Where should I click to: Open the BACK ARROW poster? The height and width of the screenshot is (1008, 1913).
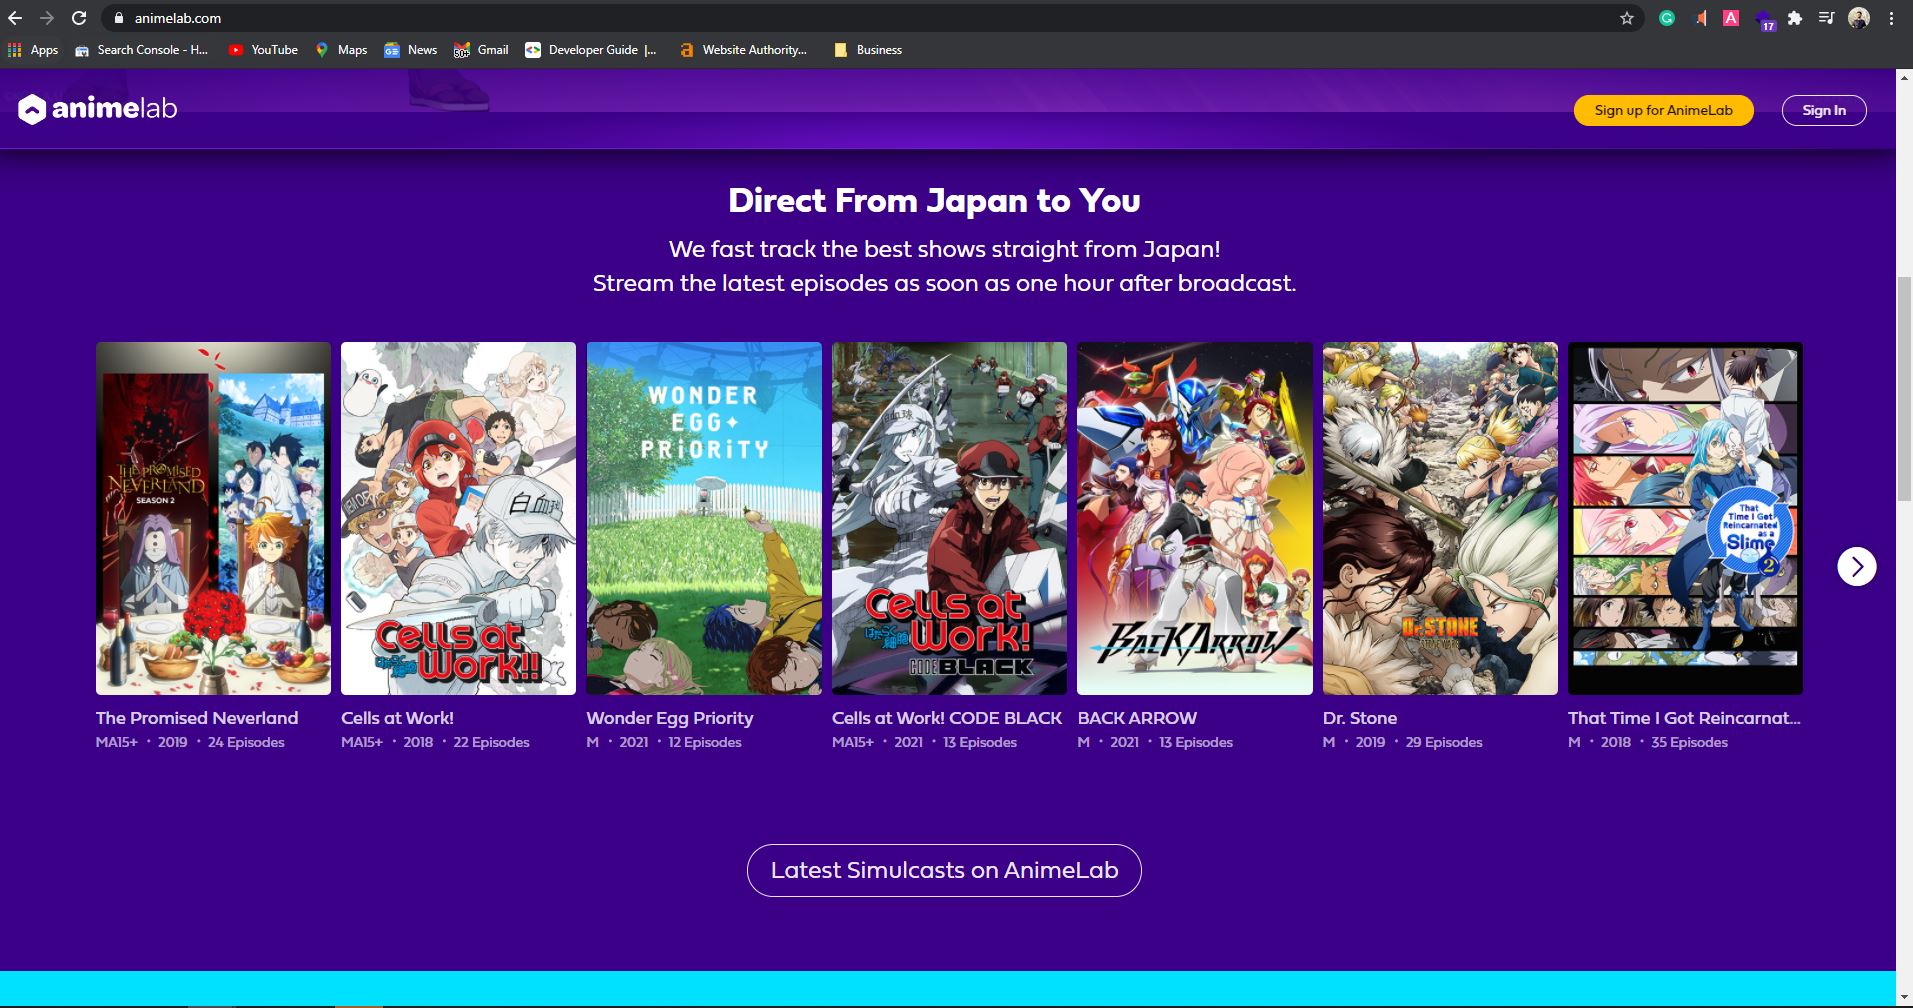(x=1195, y=518)
